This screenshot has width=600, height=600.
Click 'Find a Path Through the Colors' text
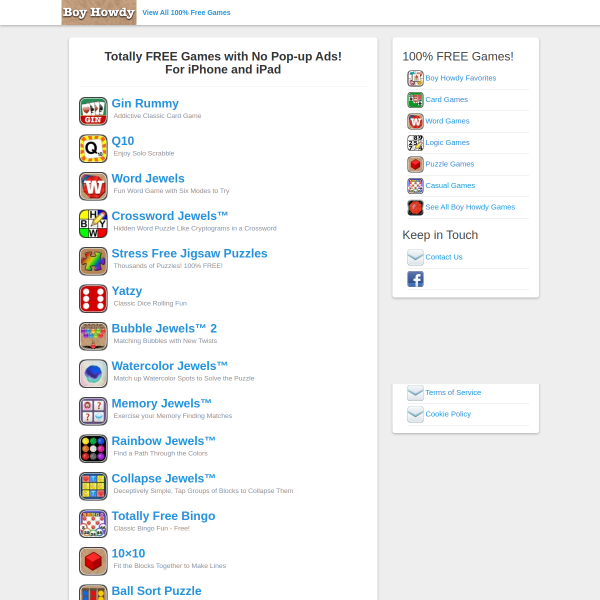click(x=160, y=453)
